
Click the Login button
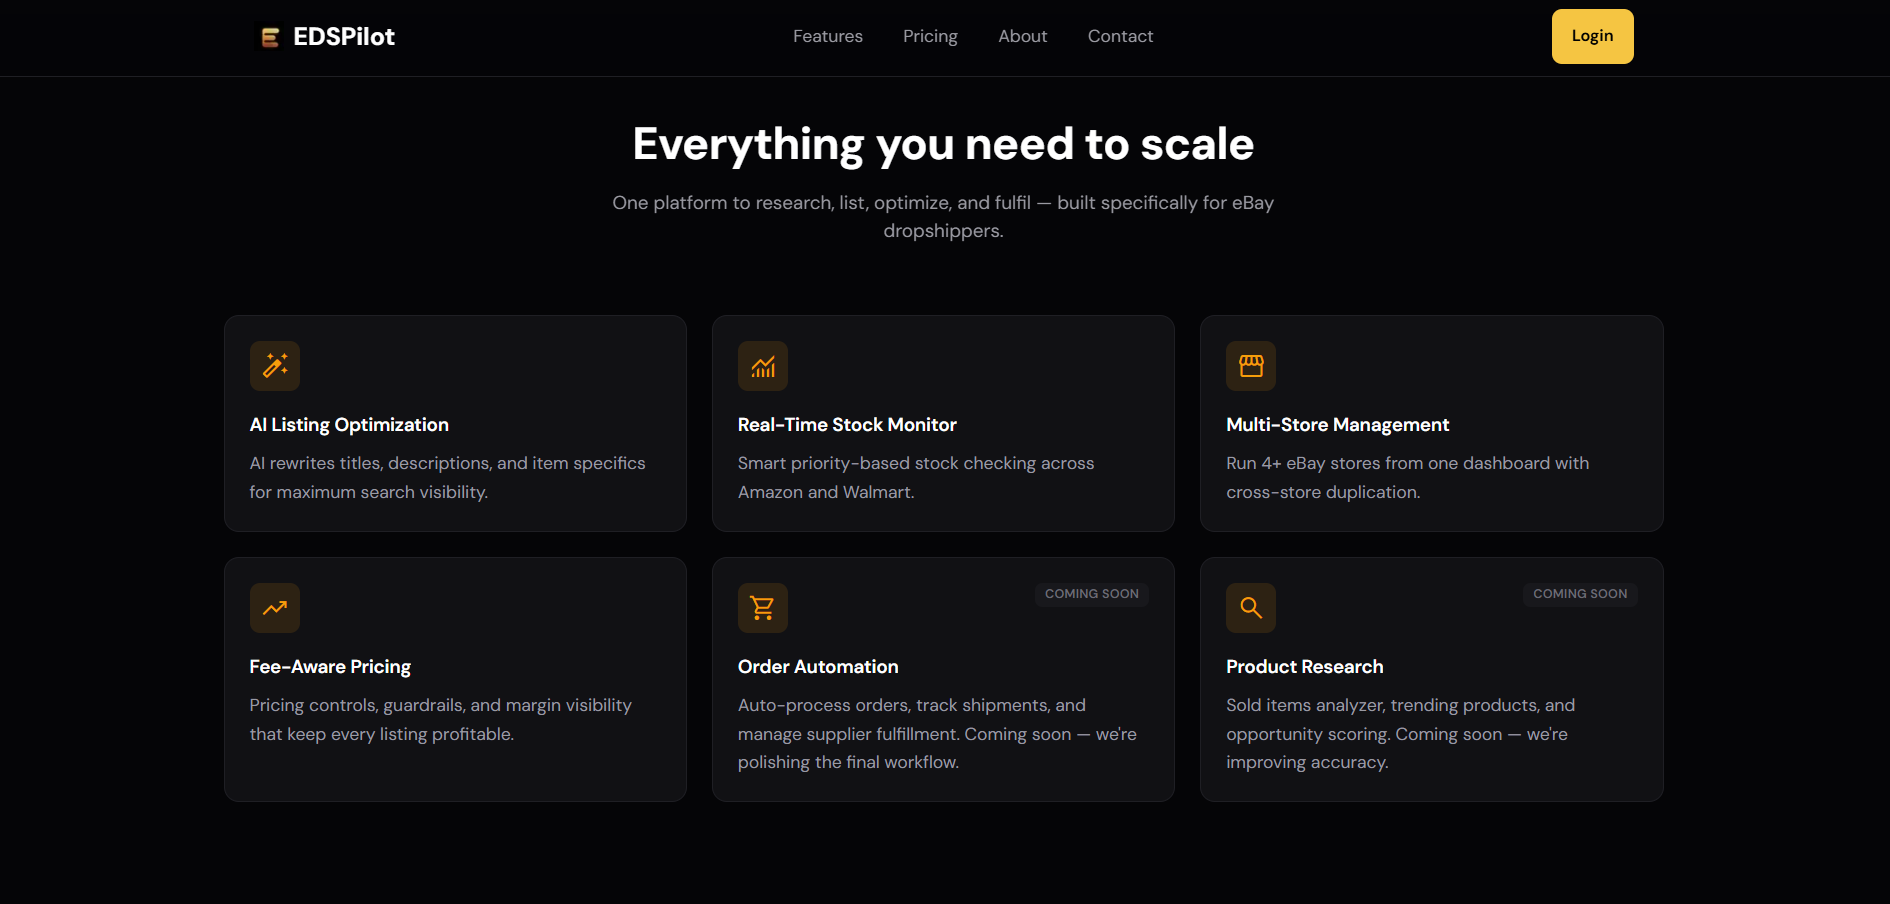click(x=1592, y=36)
